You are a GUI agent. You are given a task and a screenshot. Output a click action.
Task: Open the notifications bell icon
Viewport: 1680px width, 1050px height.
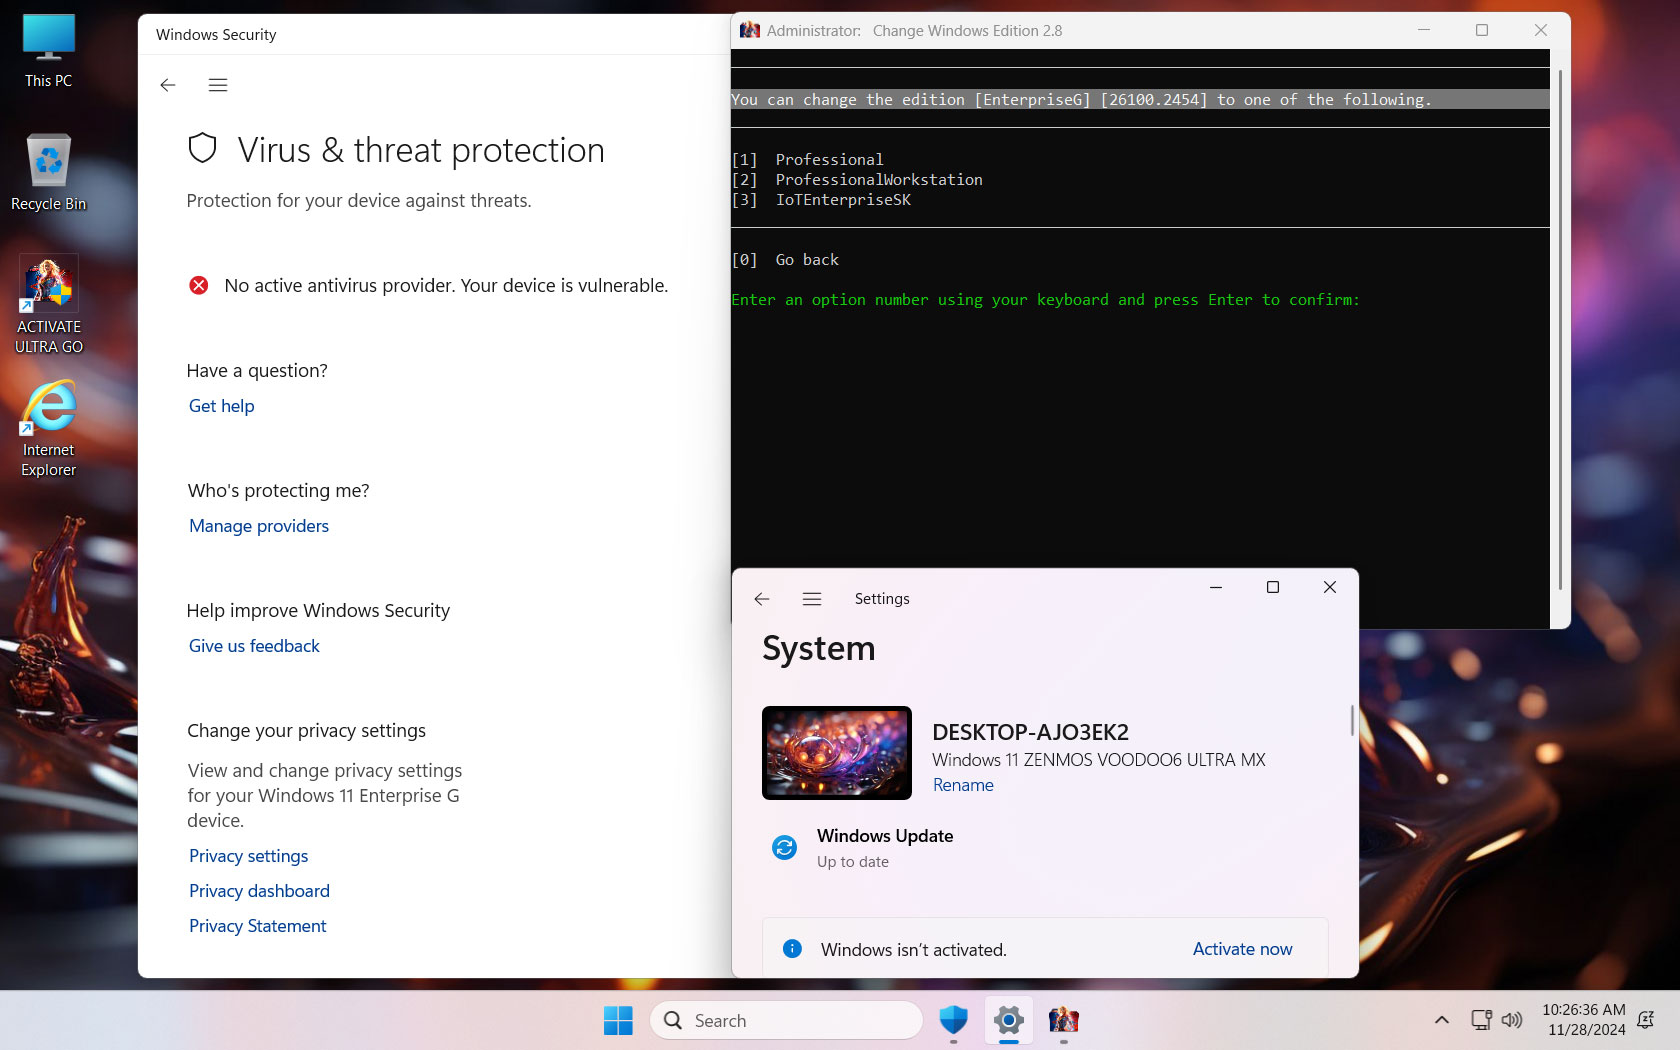(1646, 1021)
